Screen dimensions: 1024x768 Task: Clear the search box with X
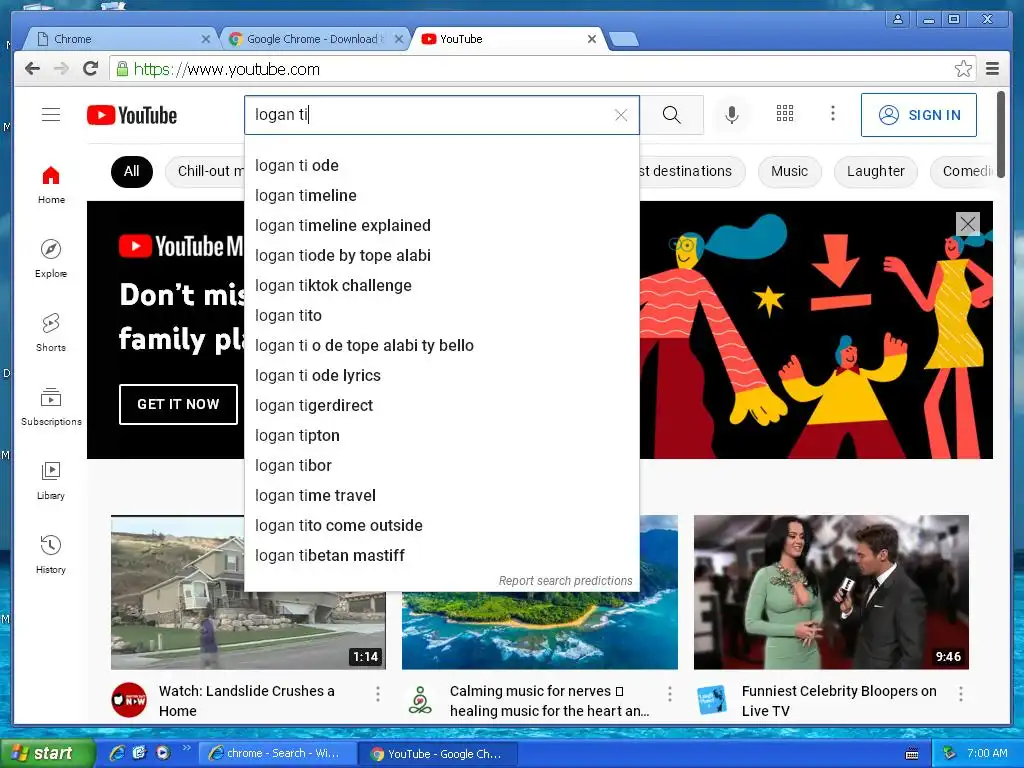[x=621, y=115]
